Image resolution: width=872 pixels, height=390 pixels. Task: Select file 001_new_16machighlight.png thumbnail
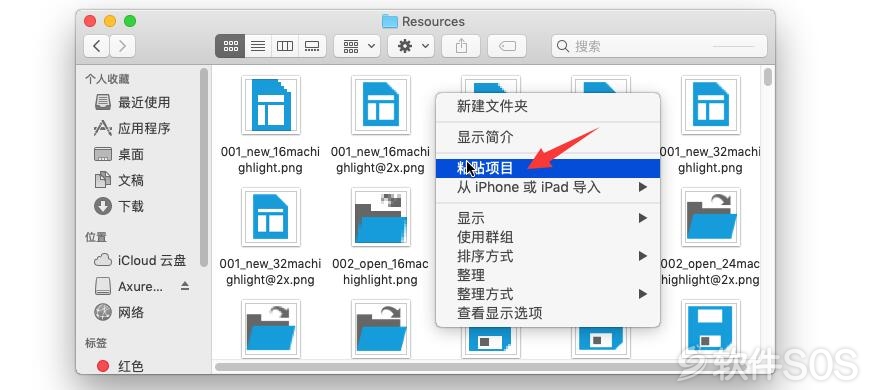point(271,105)
